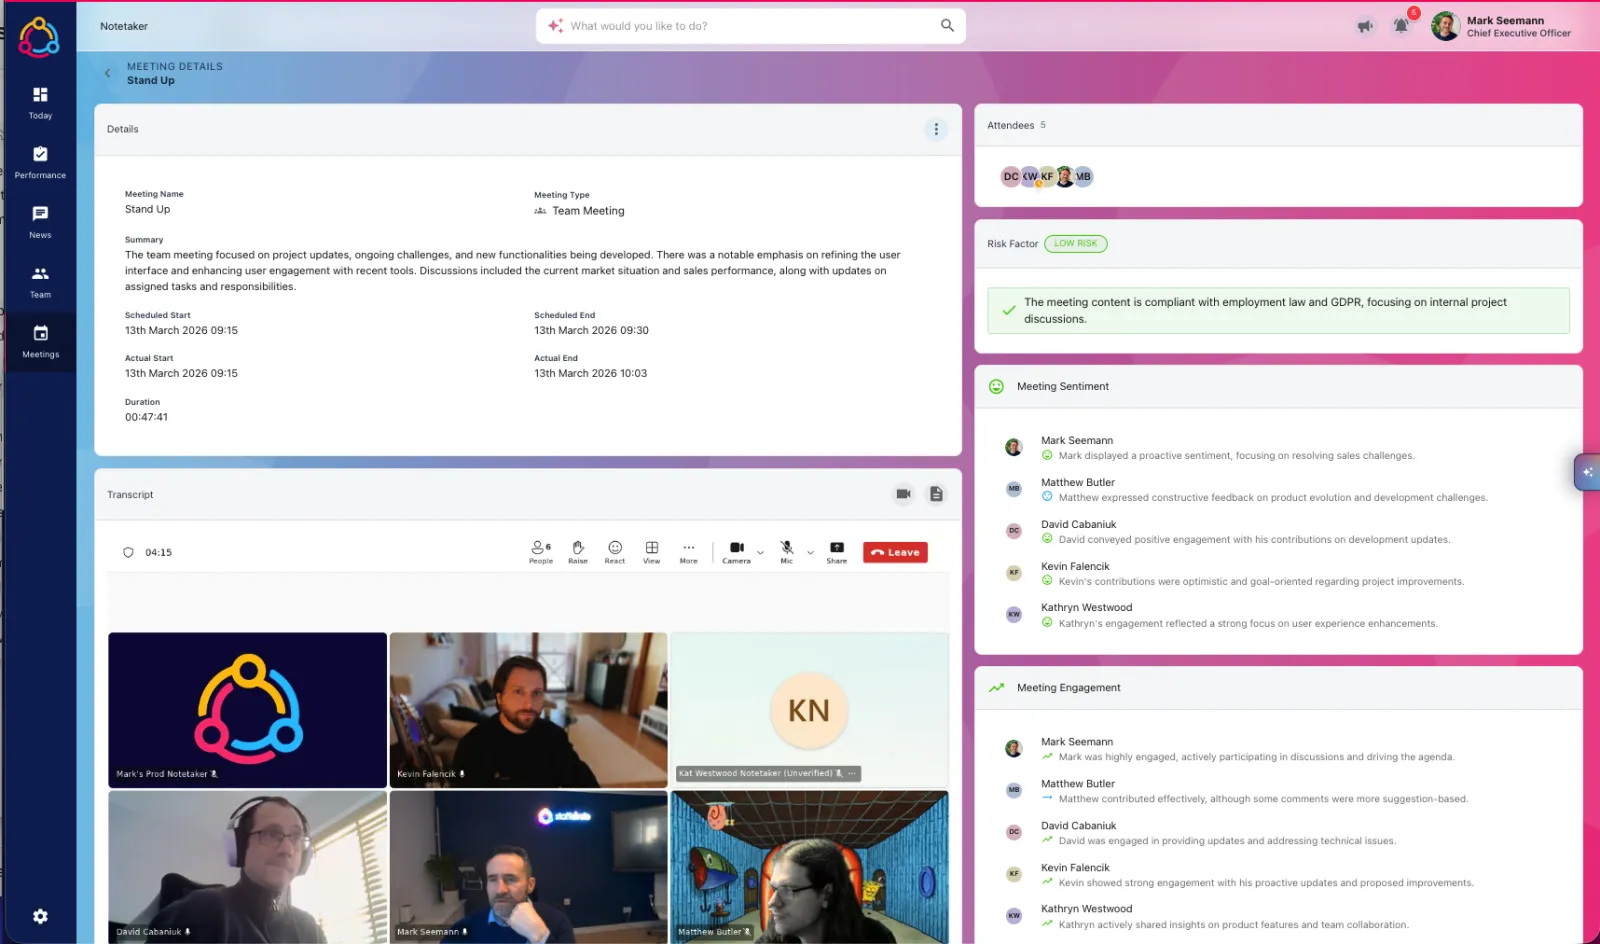Screen dimensions: 1600x944
Task: Open the announcements megaphone icon
Action: [x=1365, y=26]
